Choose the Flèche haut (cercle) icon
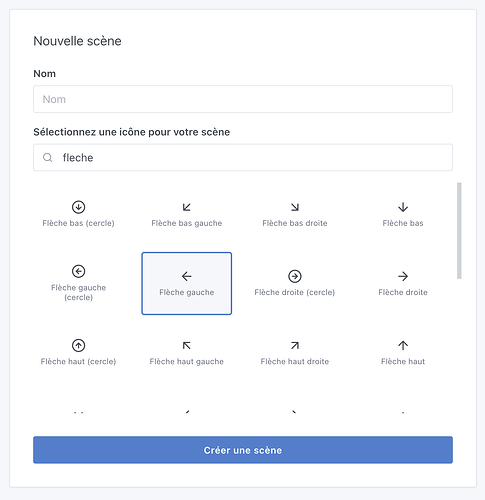Image resolution: width=485 pixels, height=500 pixels. (x=78, y=353)
